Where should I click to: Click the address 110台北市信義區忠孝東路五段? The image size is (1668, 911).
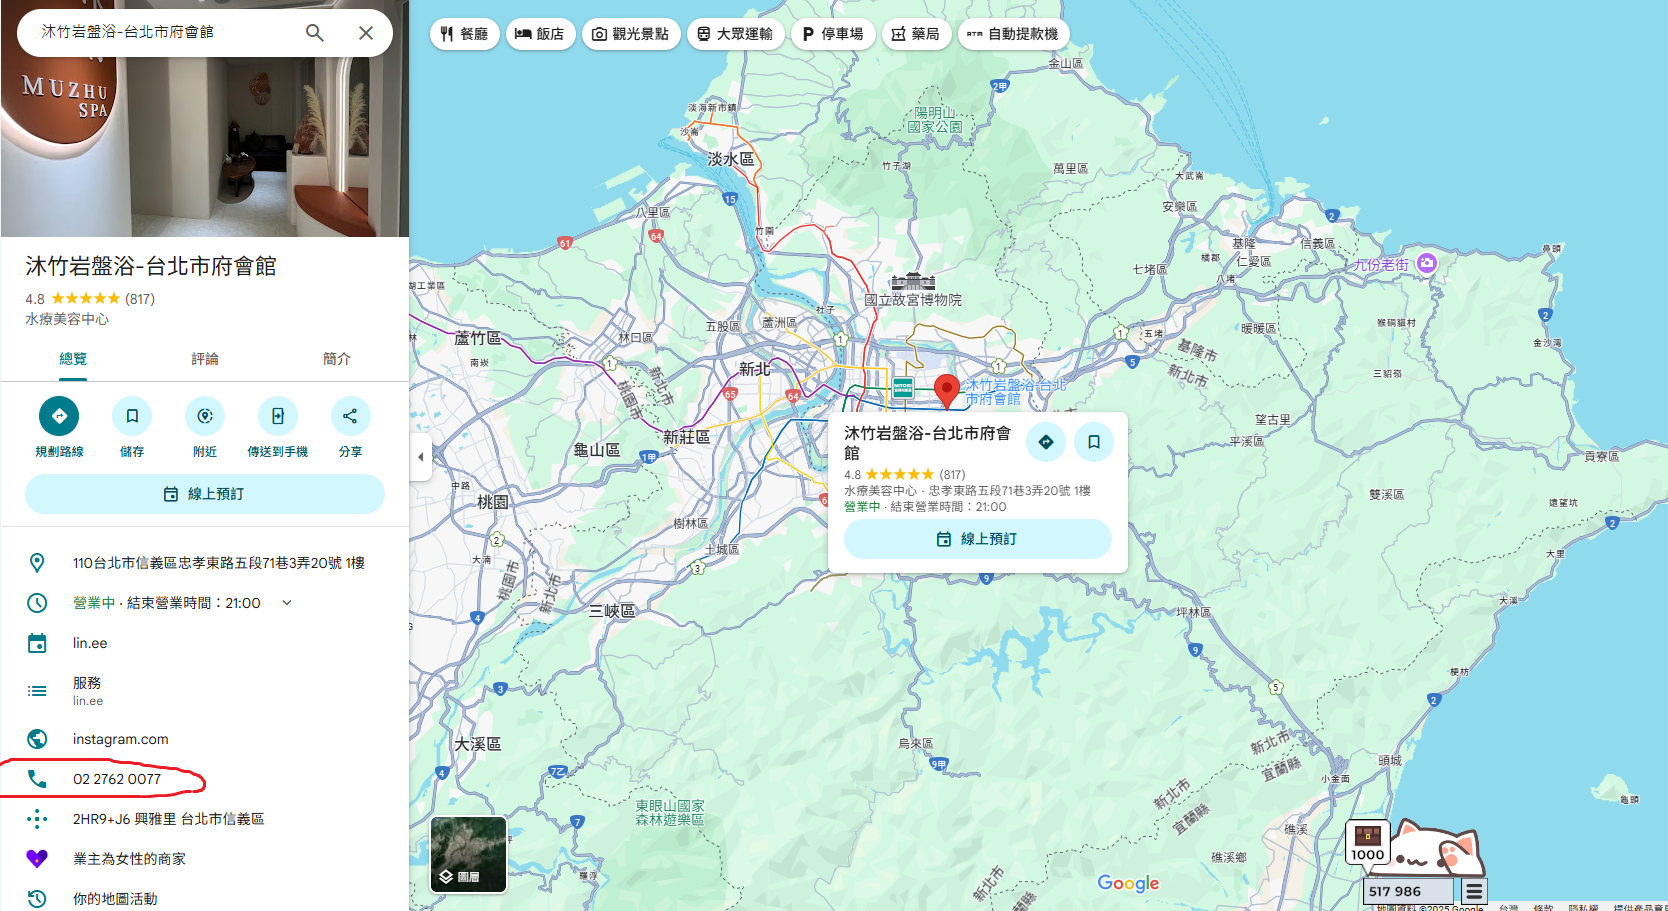(x=219, y=563)
